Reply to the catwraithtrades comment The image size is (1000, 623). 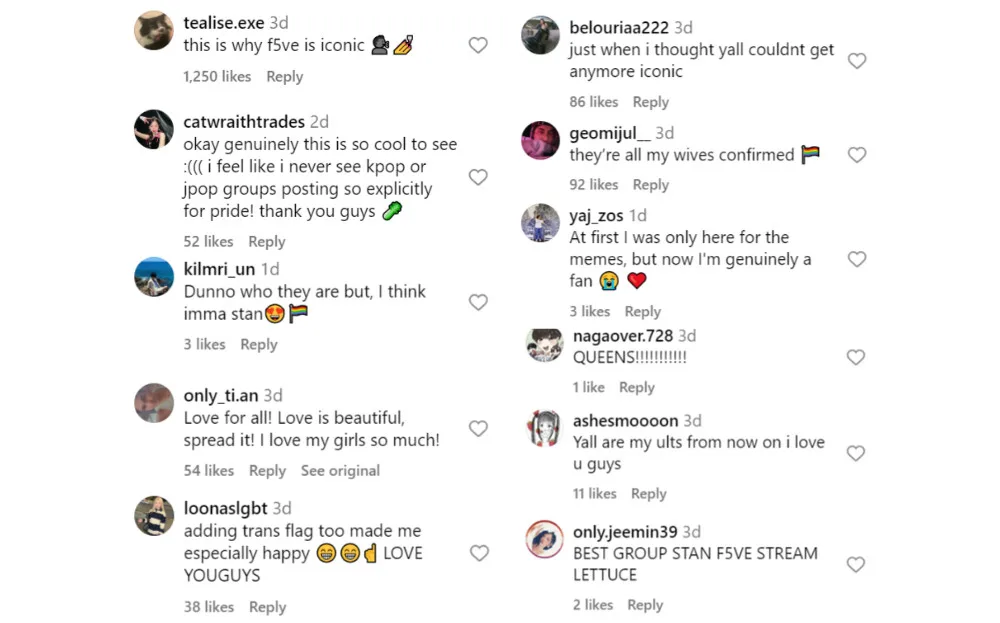[267, 242]
